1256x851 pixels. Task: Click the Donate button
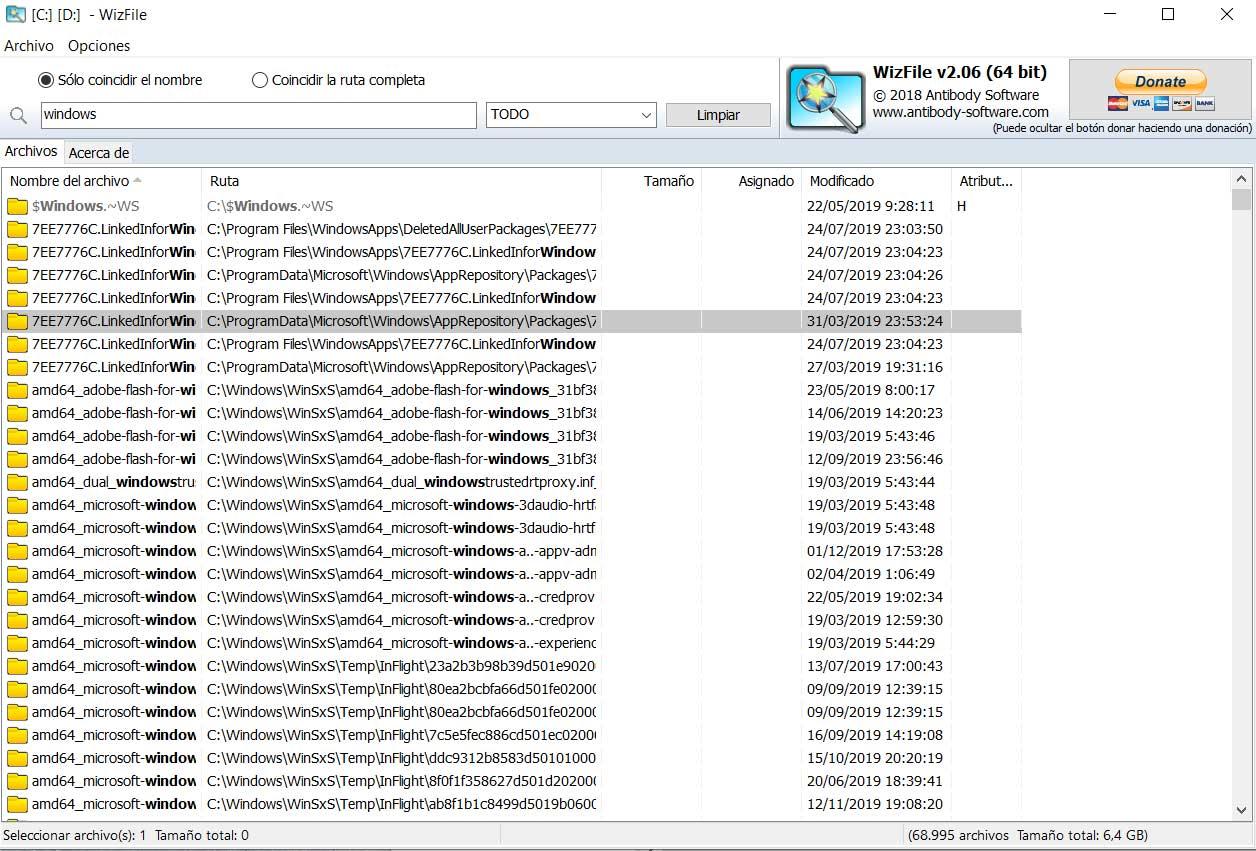pyautogui.click(x=1161, y=90)
